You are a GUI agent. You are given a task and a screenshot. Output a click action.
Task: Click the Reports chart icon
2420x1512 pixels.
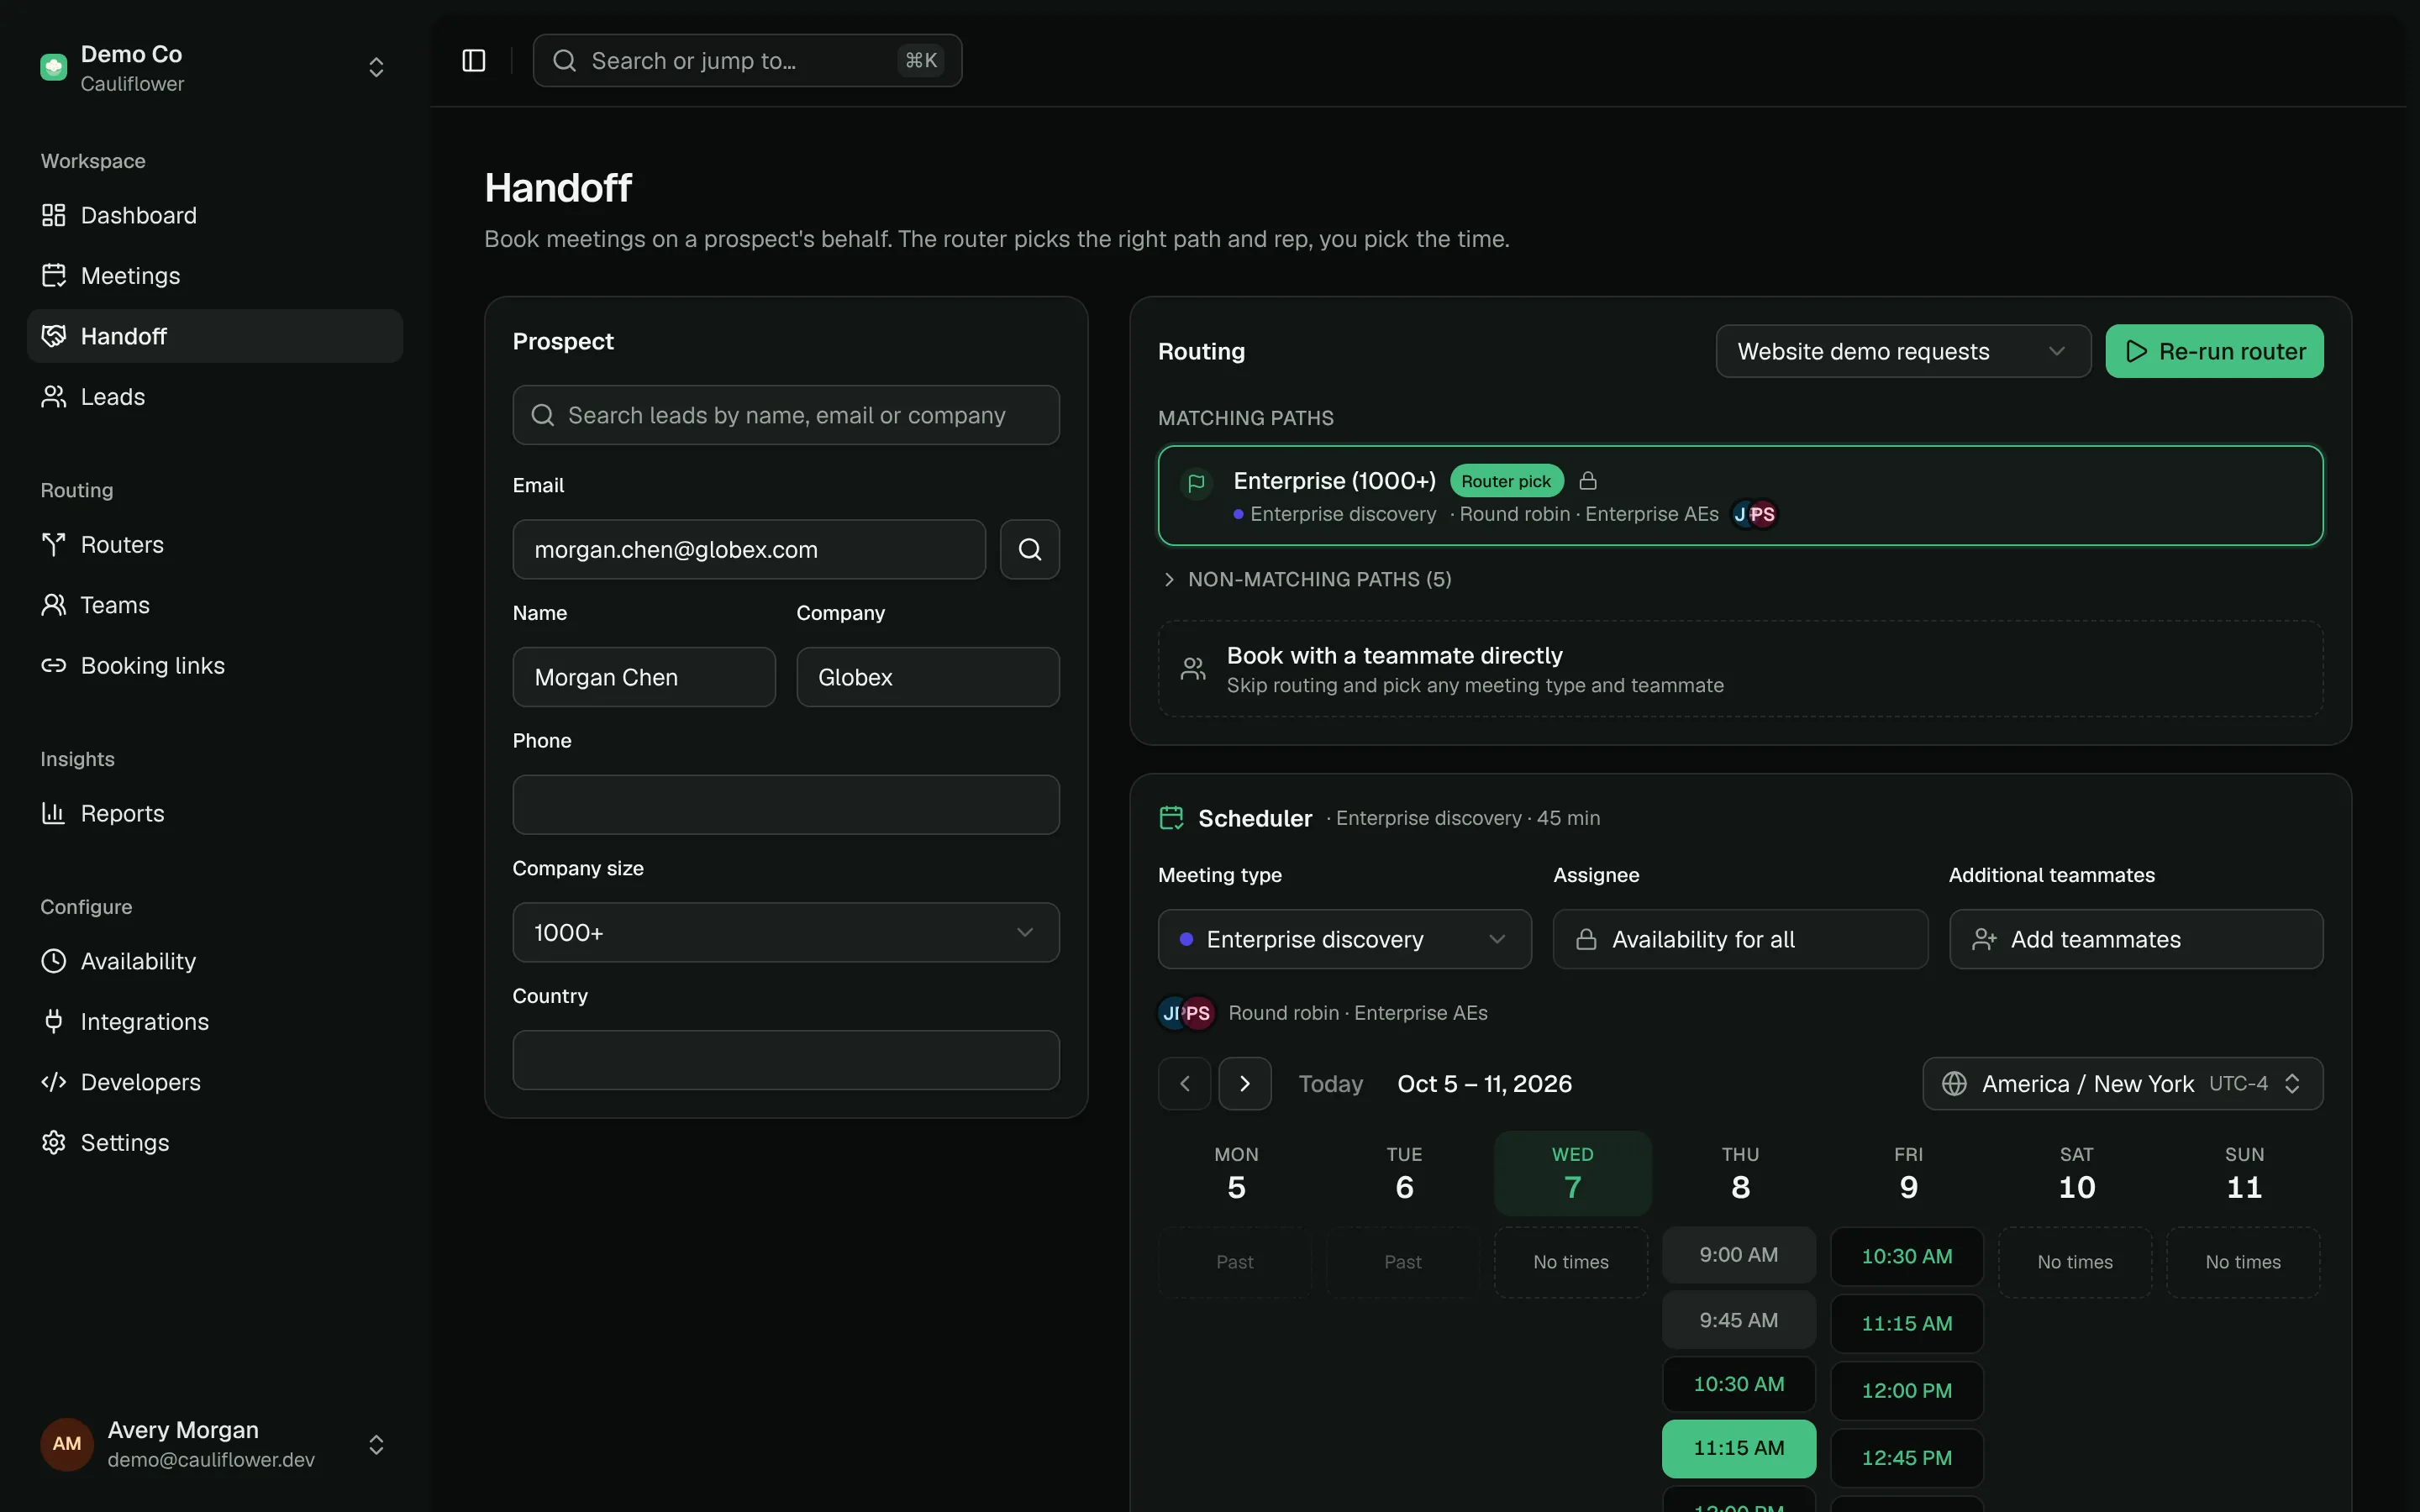(54, 814)
